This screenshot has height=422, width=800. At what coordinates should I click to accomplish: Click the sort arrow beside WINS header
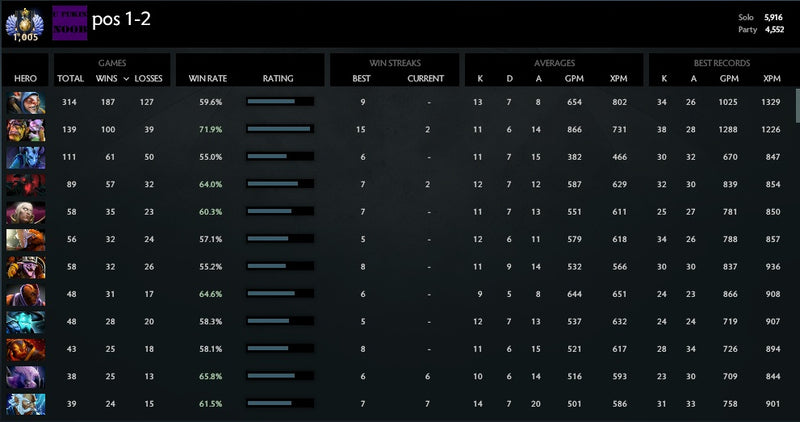click(123, 78)
